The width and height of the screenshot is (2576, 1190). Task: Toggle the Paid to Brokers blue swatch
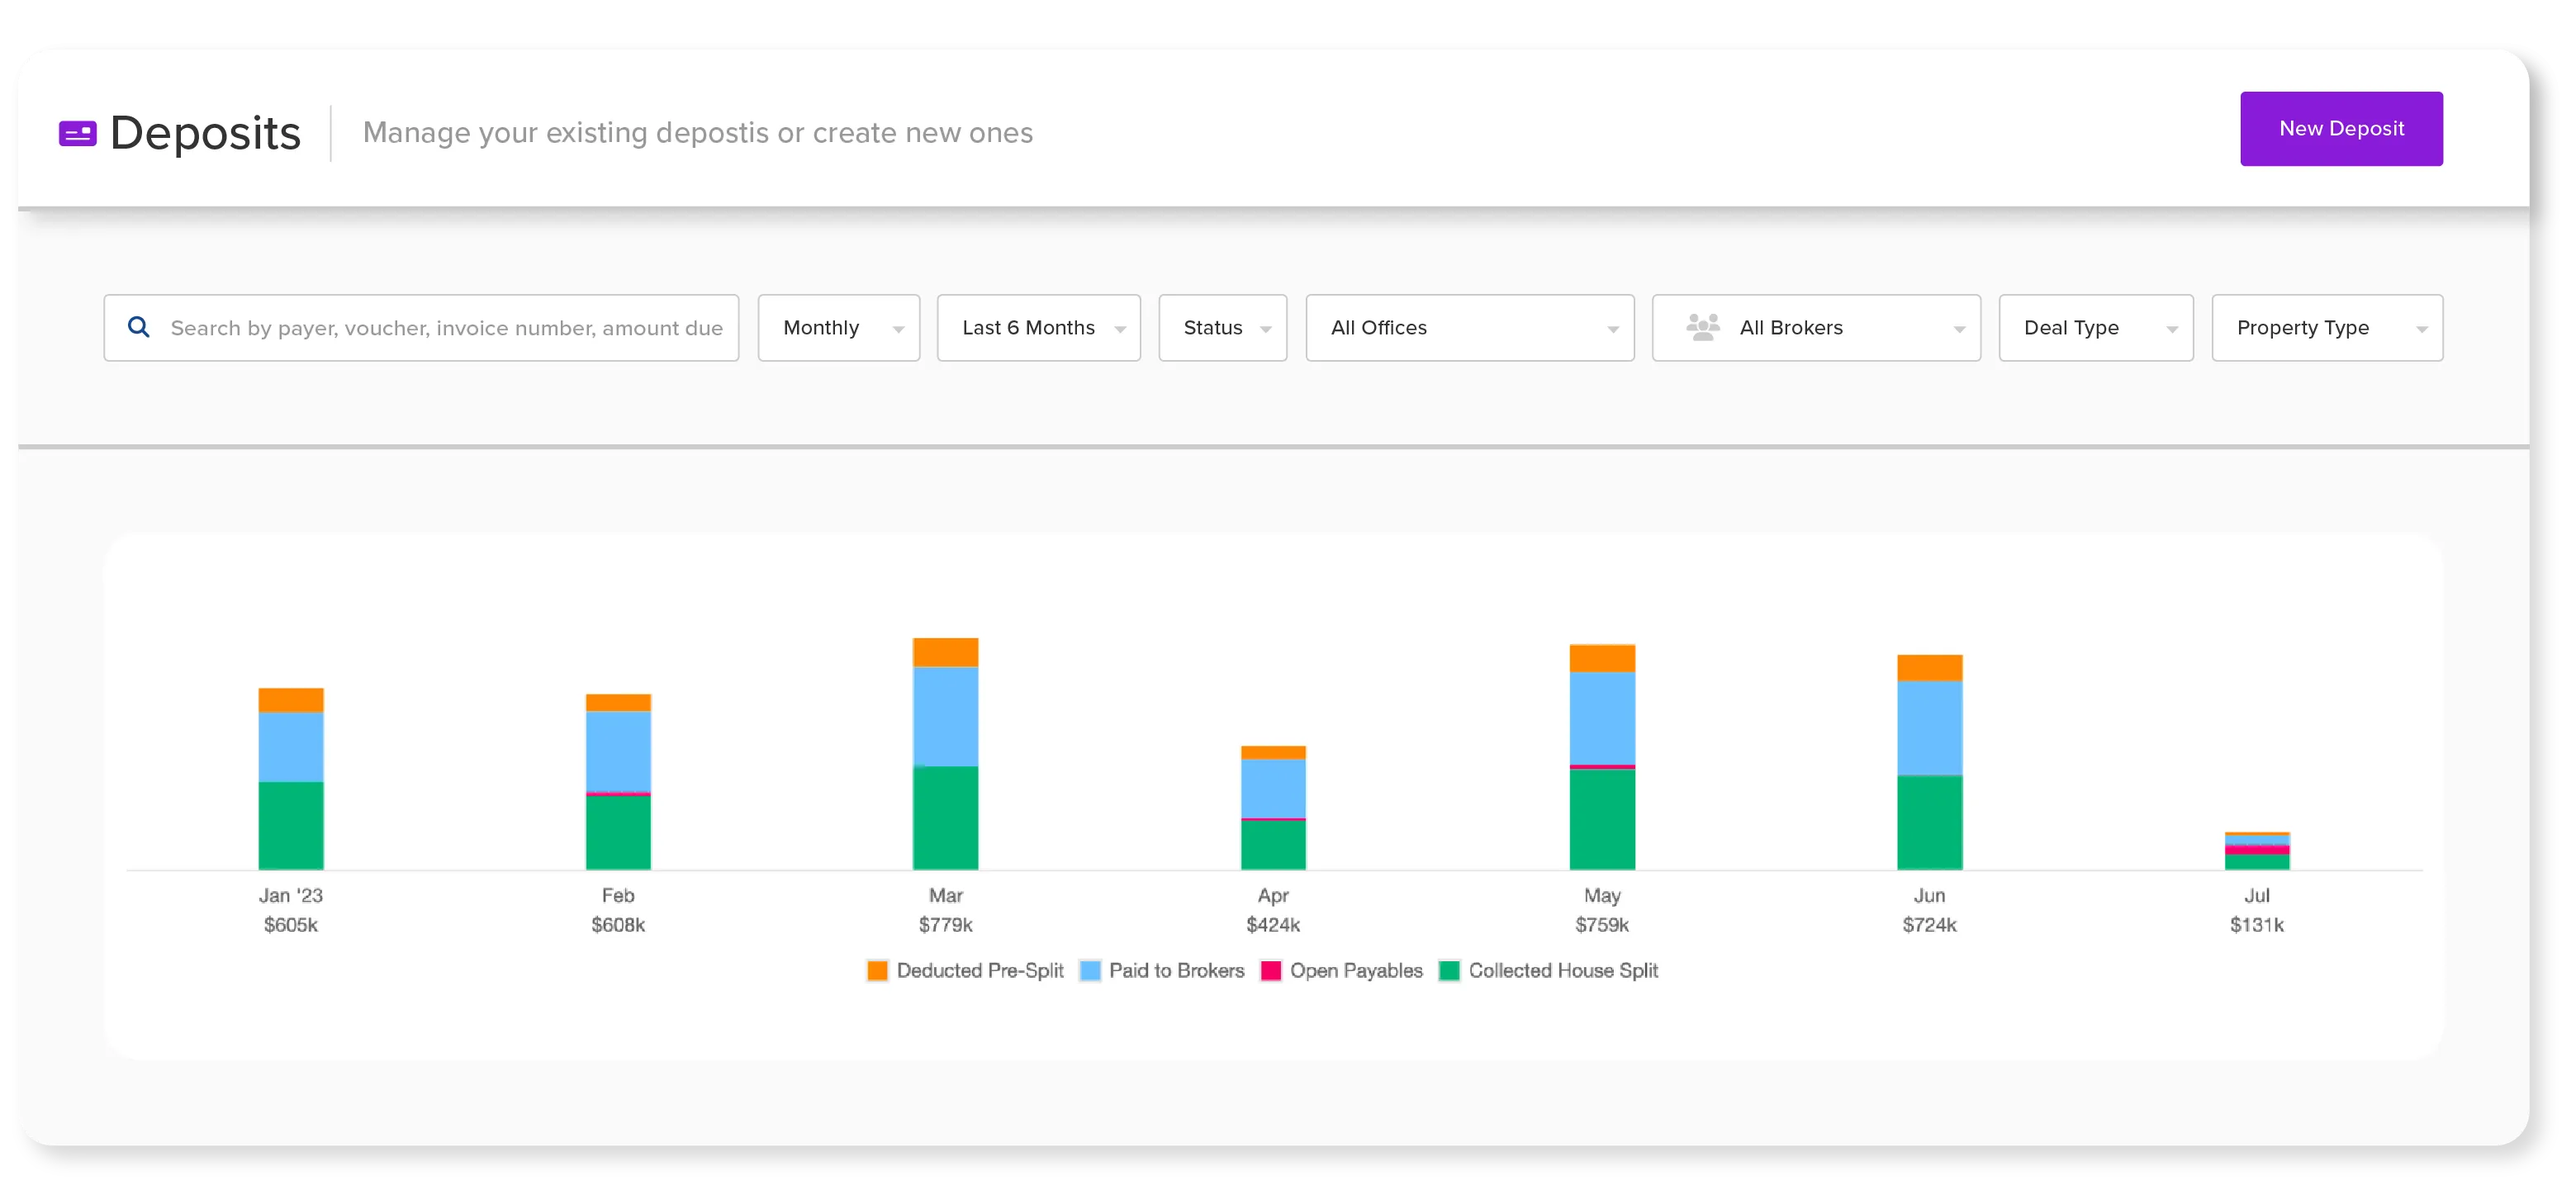1090,970
